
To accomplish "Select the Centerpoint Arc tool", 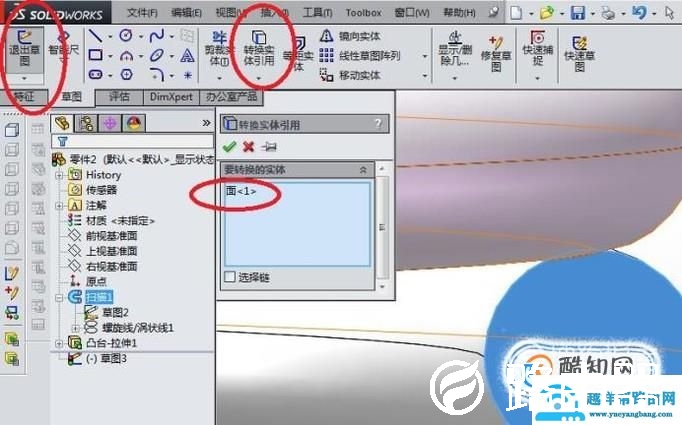I will pyautogui.click(x=126, y=55).
